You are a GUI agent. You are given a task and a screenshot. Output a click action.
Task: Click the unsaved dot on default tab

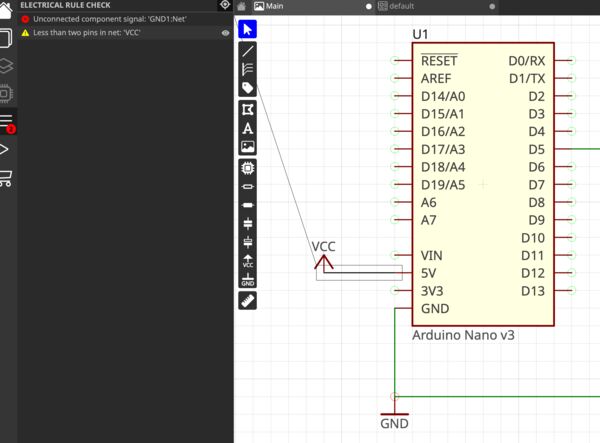click(492, 7)
